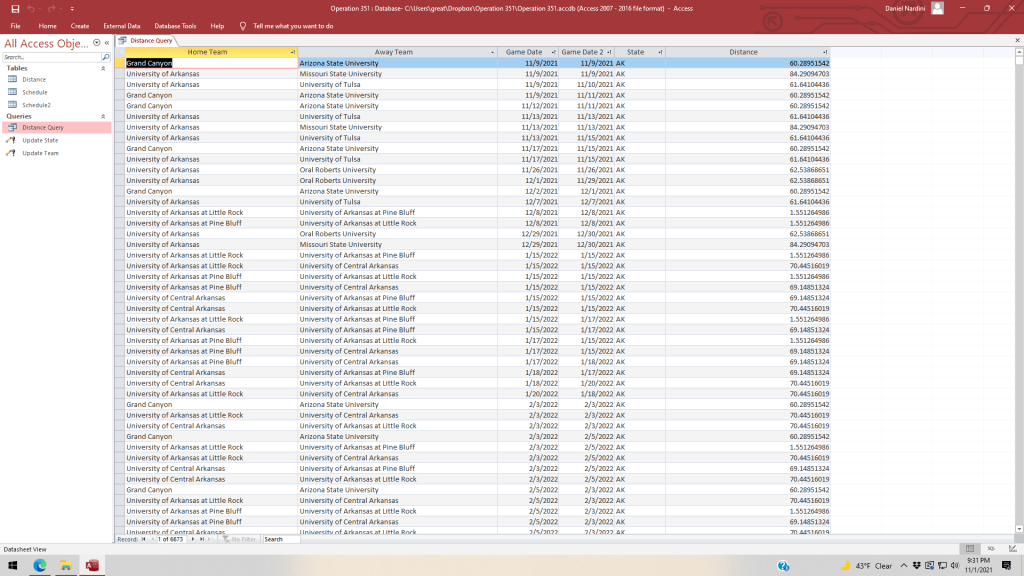Switch to SQL view from the status bar
Viewport: 1024px width, 576px height.
[x=991, y=549]
